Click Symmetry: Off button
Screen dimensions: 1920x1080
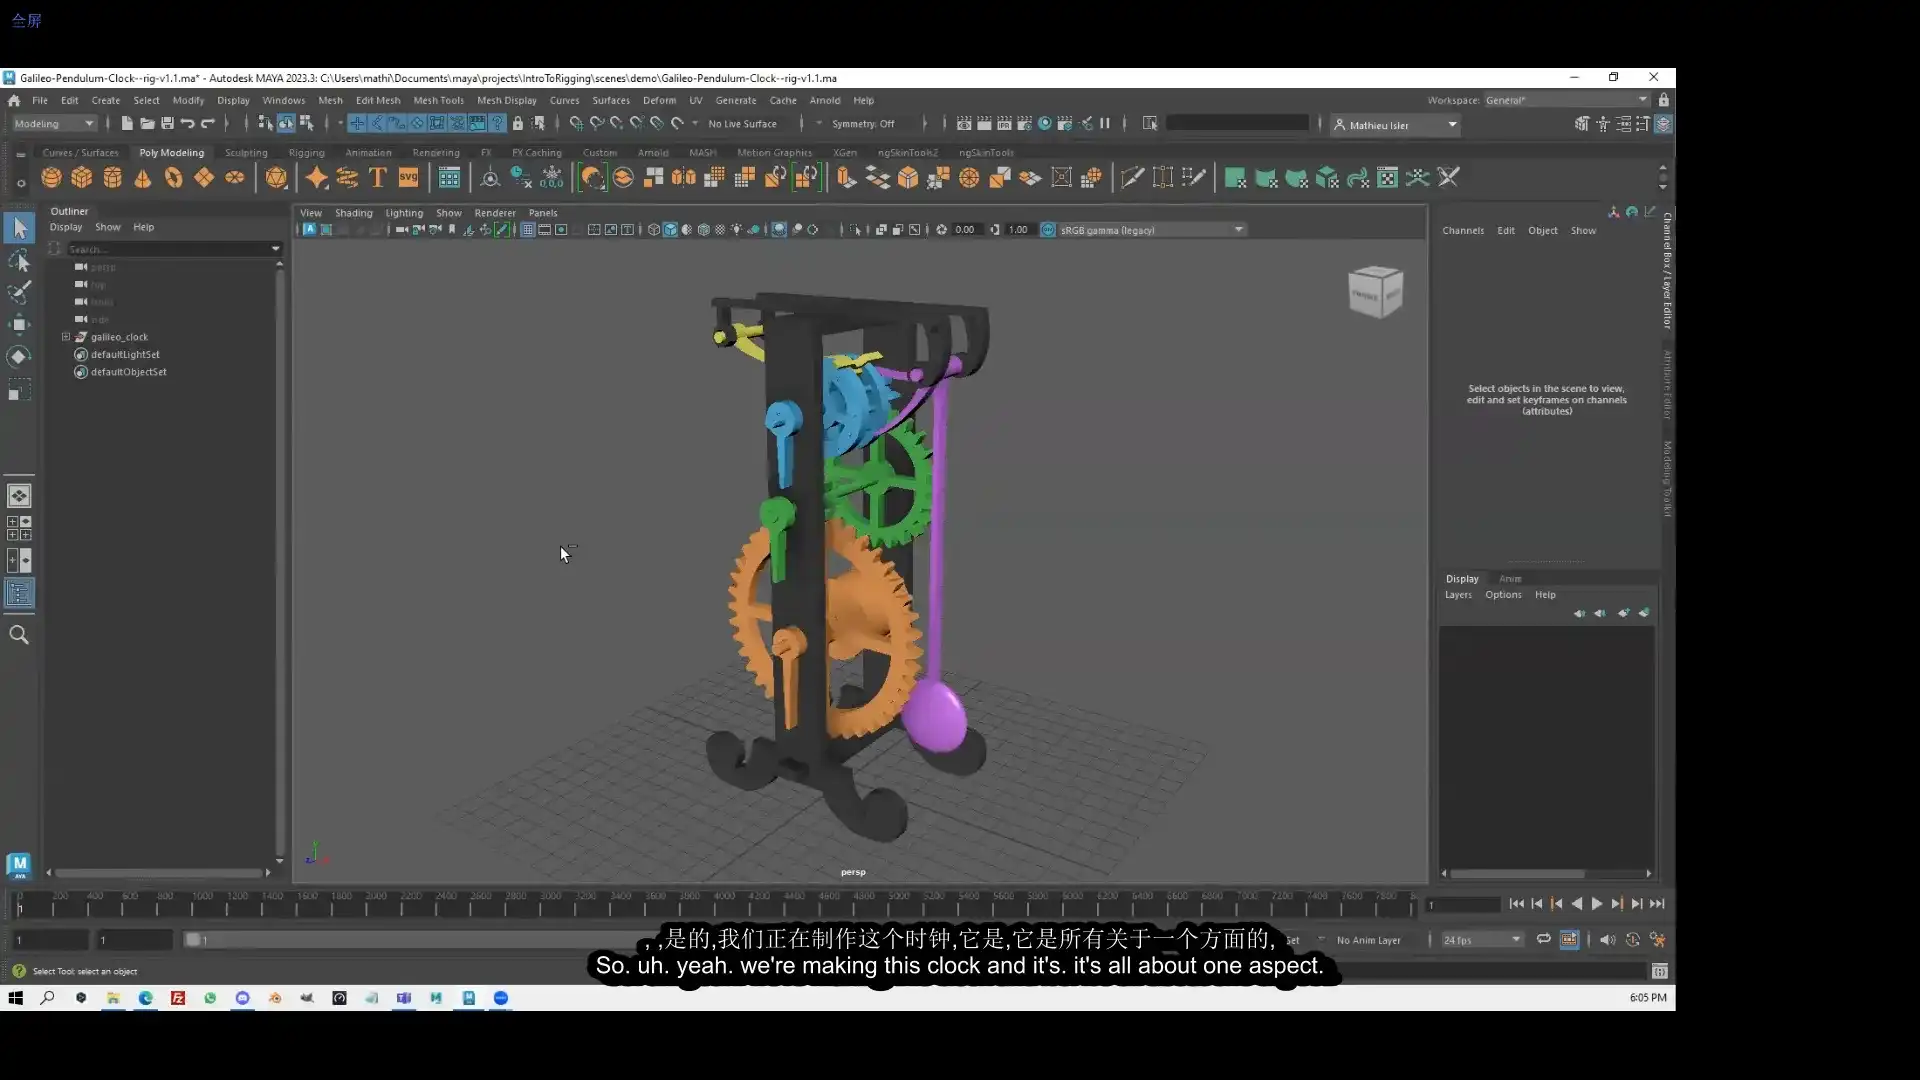tap(863, 124)
